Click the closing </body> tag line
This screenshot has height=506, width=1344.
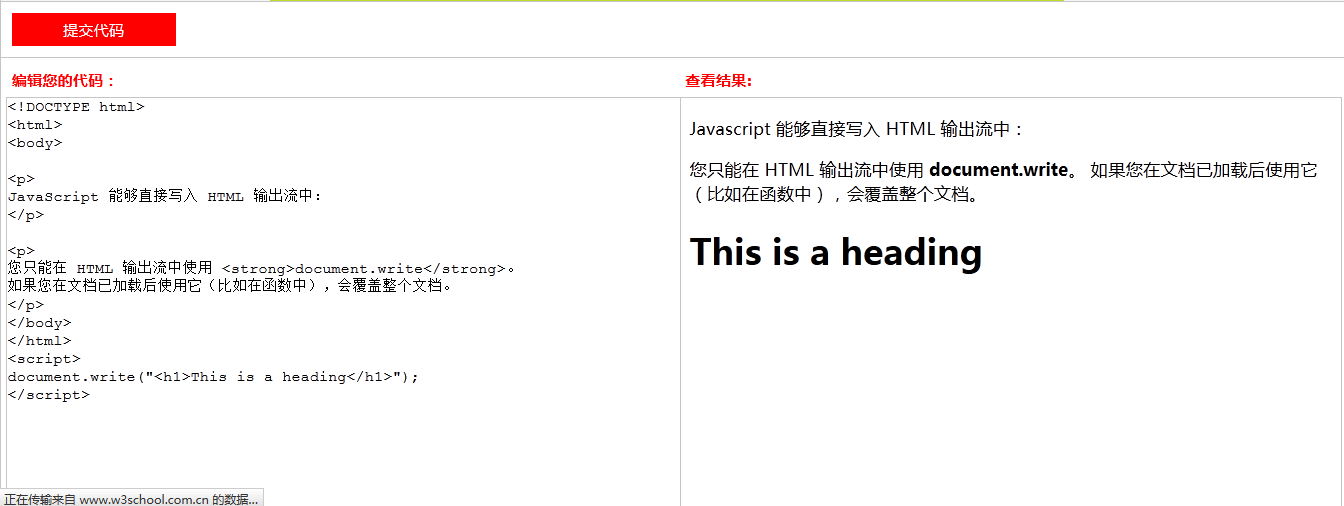(x=40, y=323)
